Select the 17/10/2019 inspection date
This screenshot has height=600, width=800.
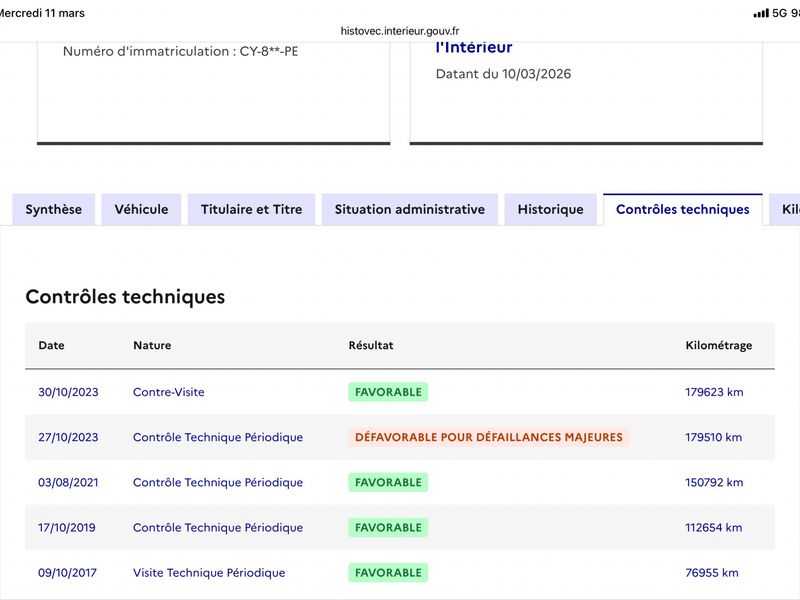point(67,528)
